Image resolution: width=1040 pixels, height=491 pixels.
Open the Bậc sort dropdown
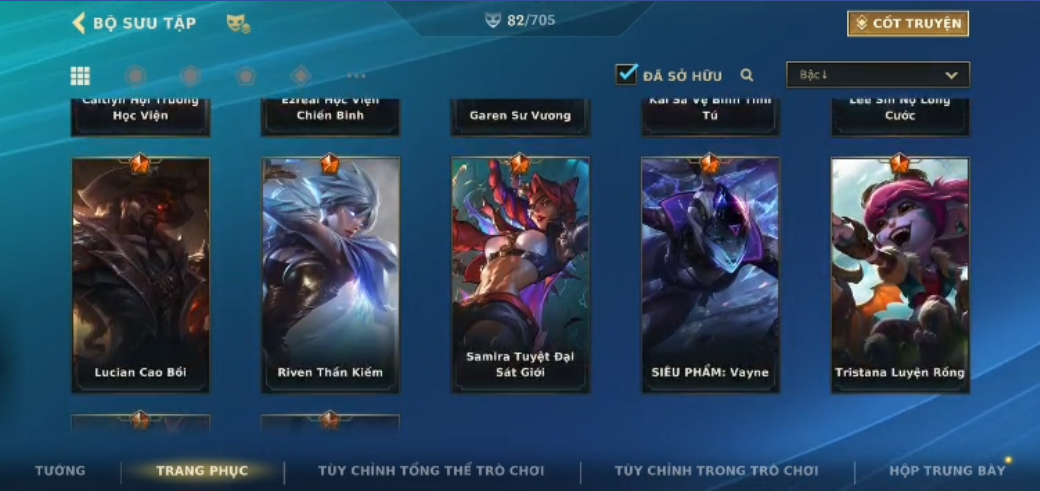tap(878, 75)
